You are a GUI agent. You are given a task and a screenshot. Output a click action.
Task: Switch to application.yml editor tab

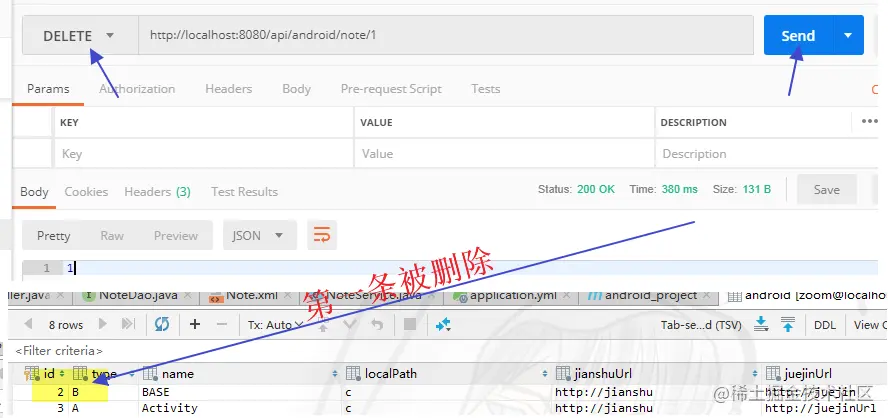(513, 295)
